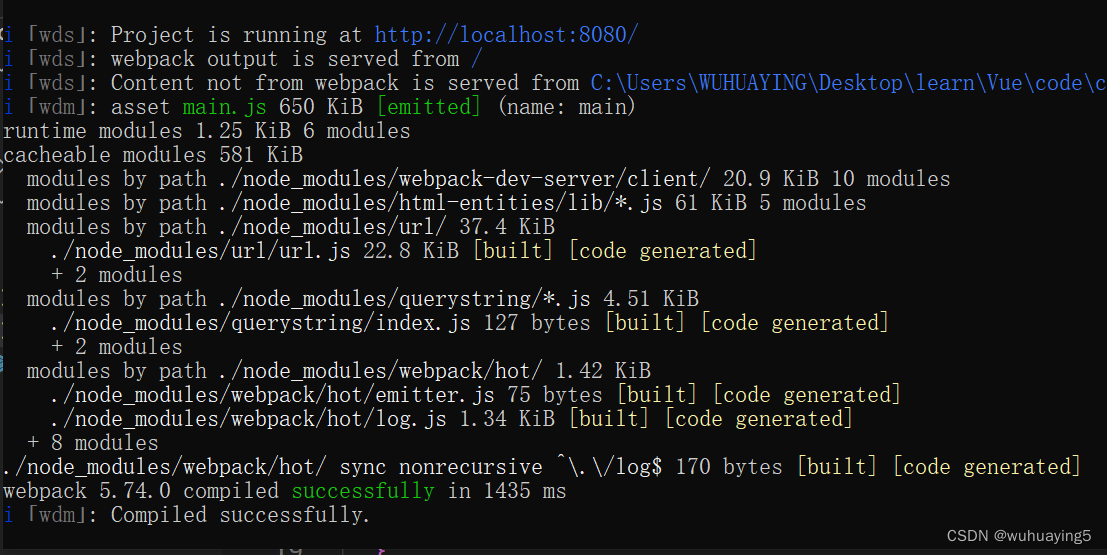The height and width of the screenshot is (555, 1107).
Task: Click the webpack/hot/emitter.js path
Action: tap(273, 395)
